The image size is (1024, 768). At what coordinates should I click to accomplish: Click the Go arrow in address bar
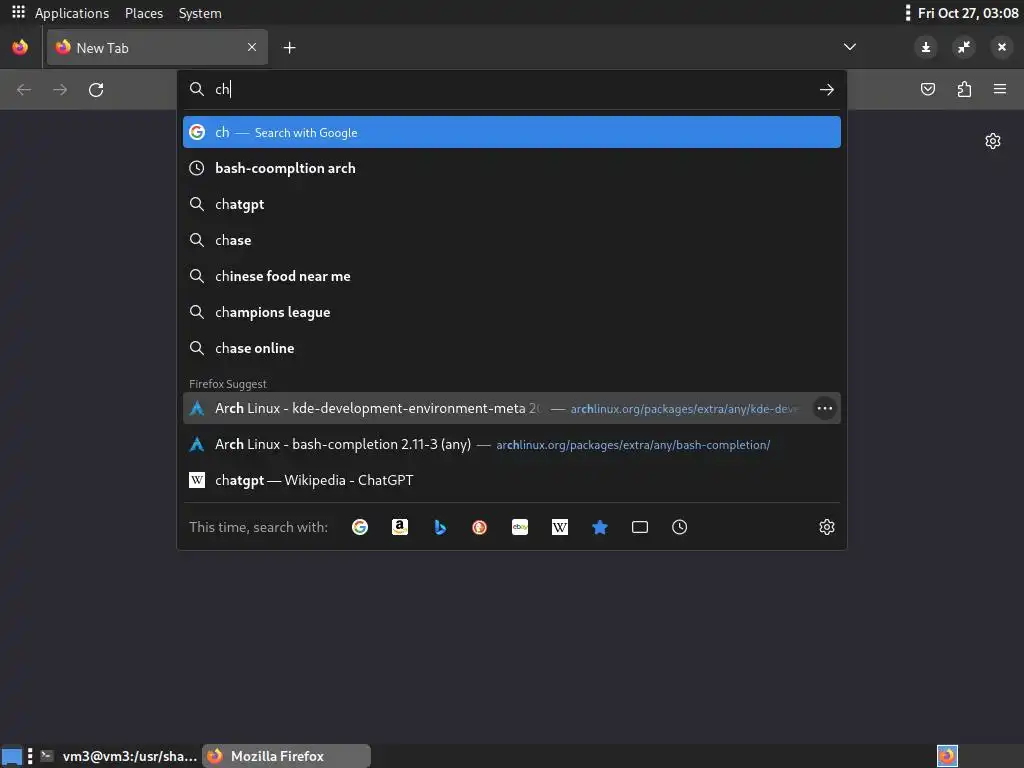pyautogui.click(x=827, y=89)
